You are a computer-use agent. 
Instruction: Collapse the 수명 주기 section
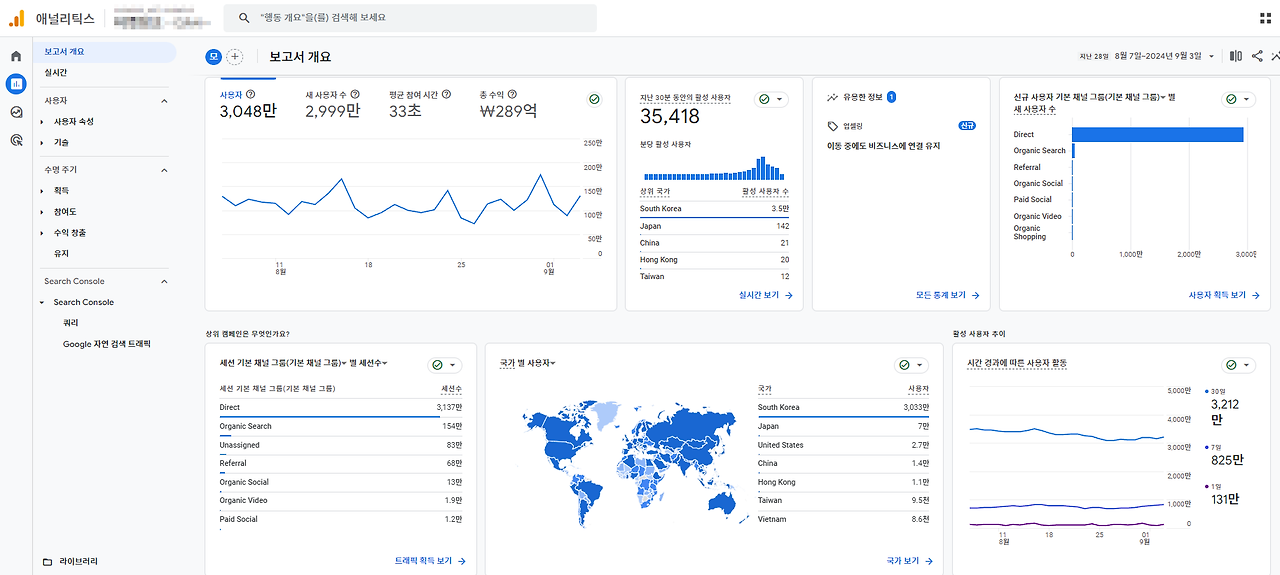pyautogui.click(x=165, y=170)
